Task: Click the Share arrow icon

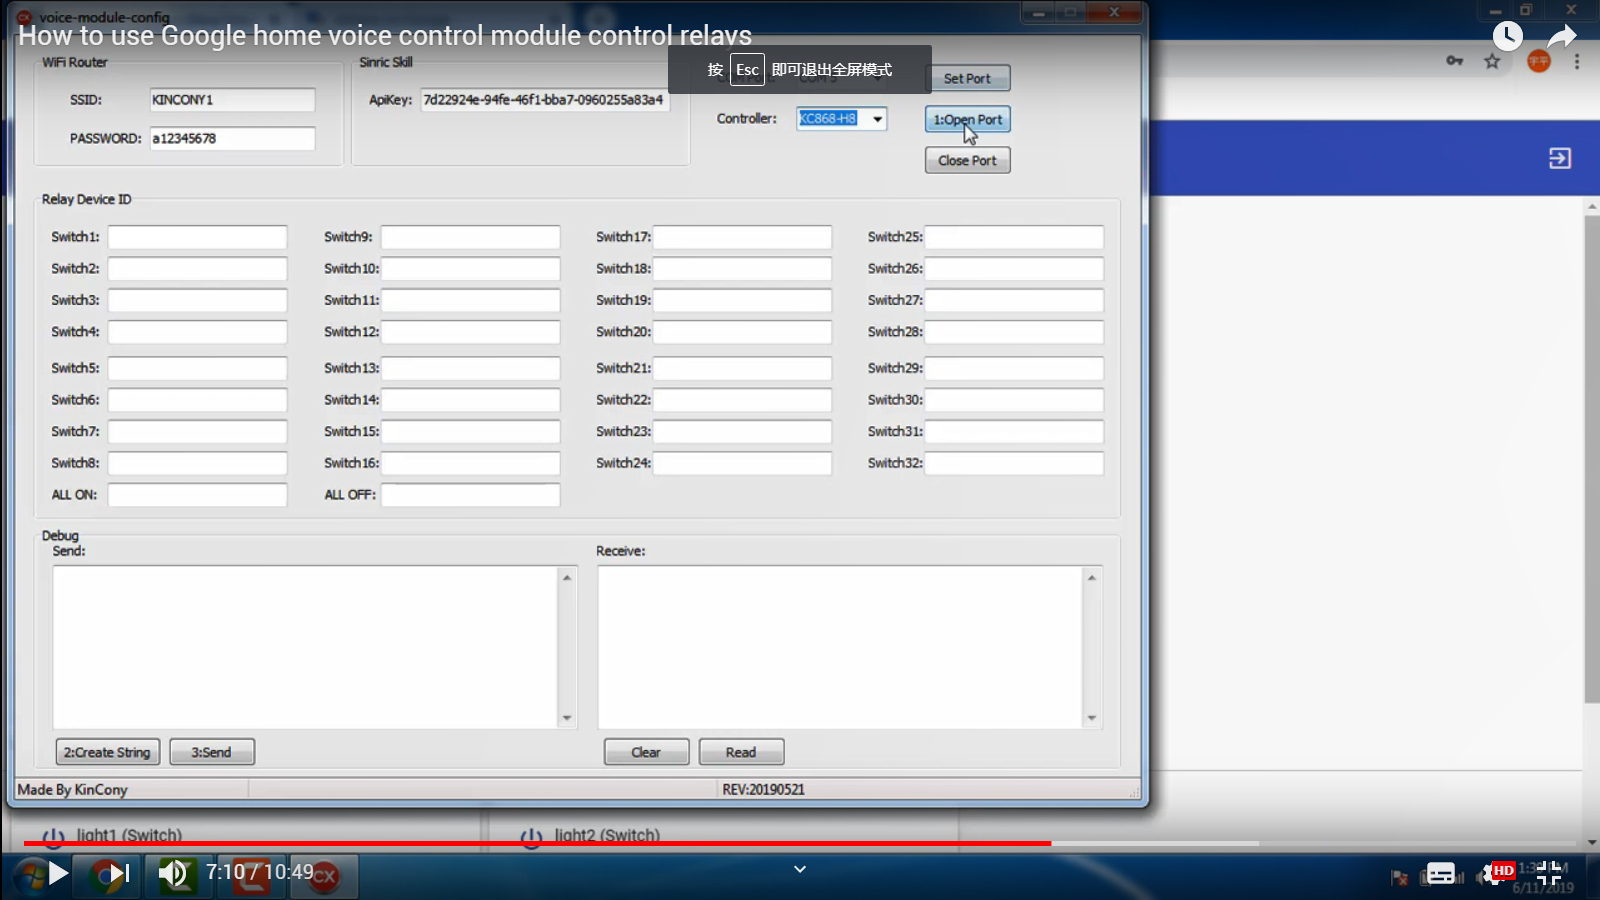Action: [1561, 37]
